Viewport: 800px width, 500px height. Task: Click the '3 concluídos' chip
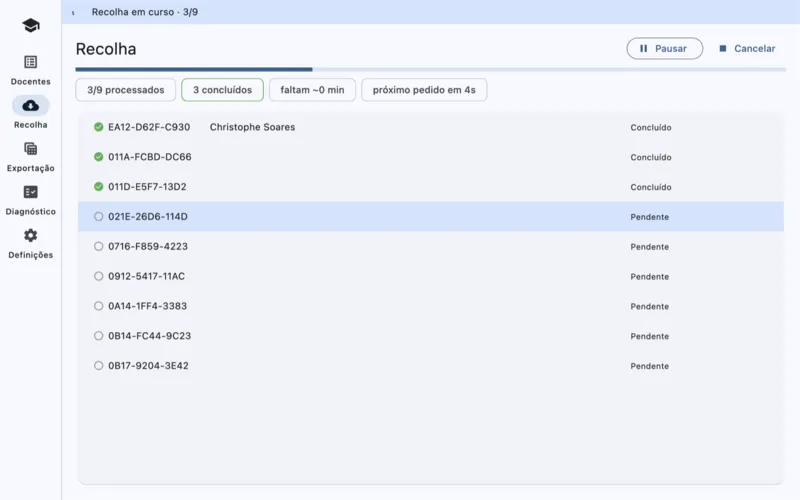[x=222, y=90]
